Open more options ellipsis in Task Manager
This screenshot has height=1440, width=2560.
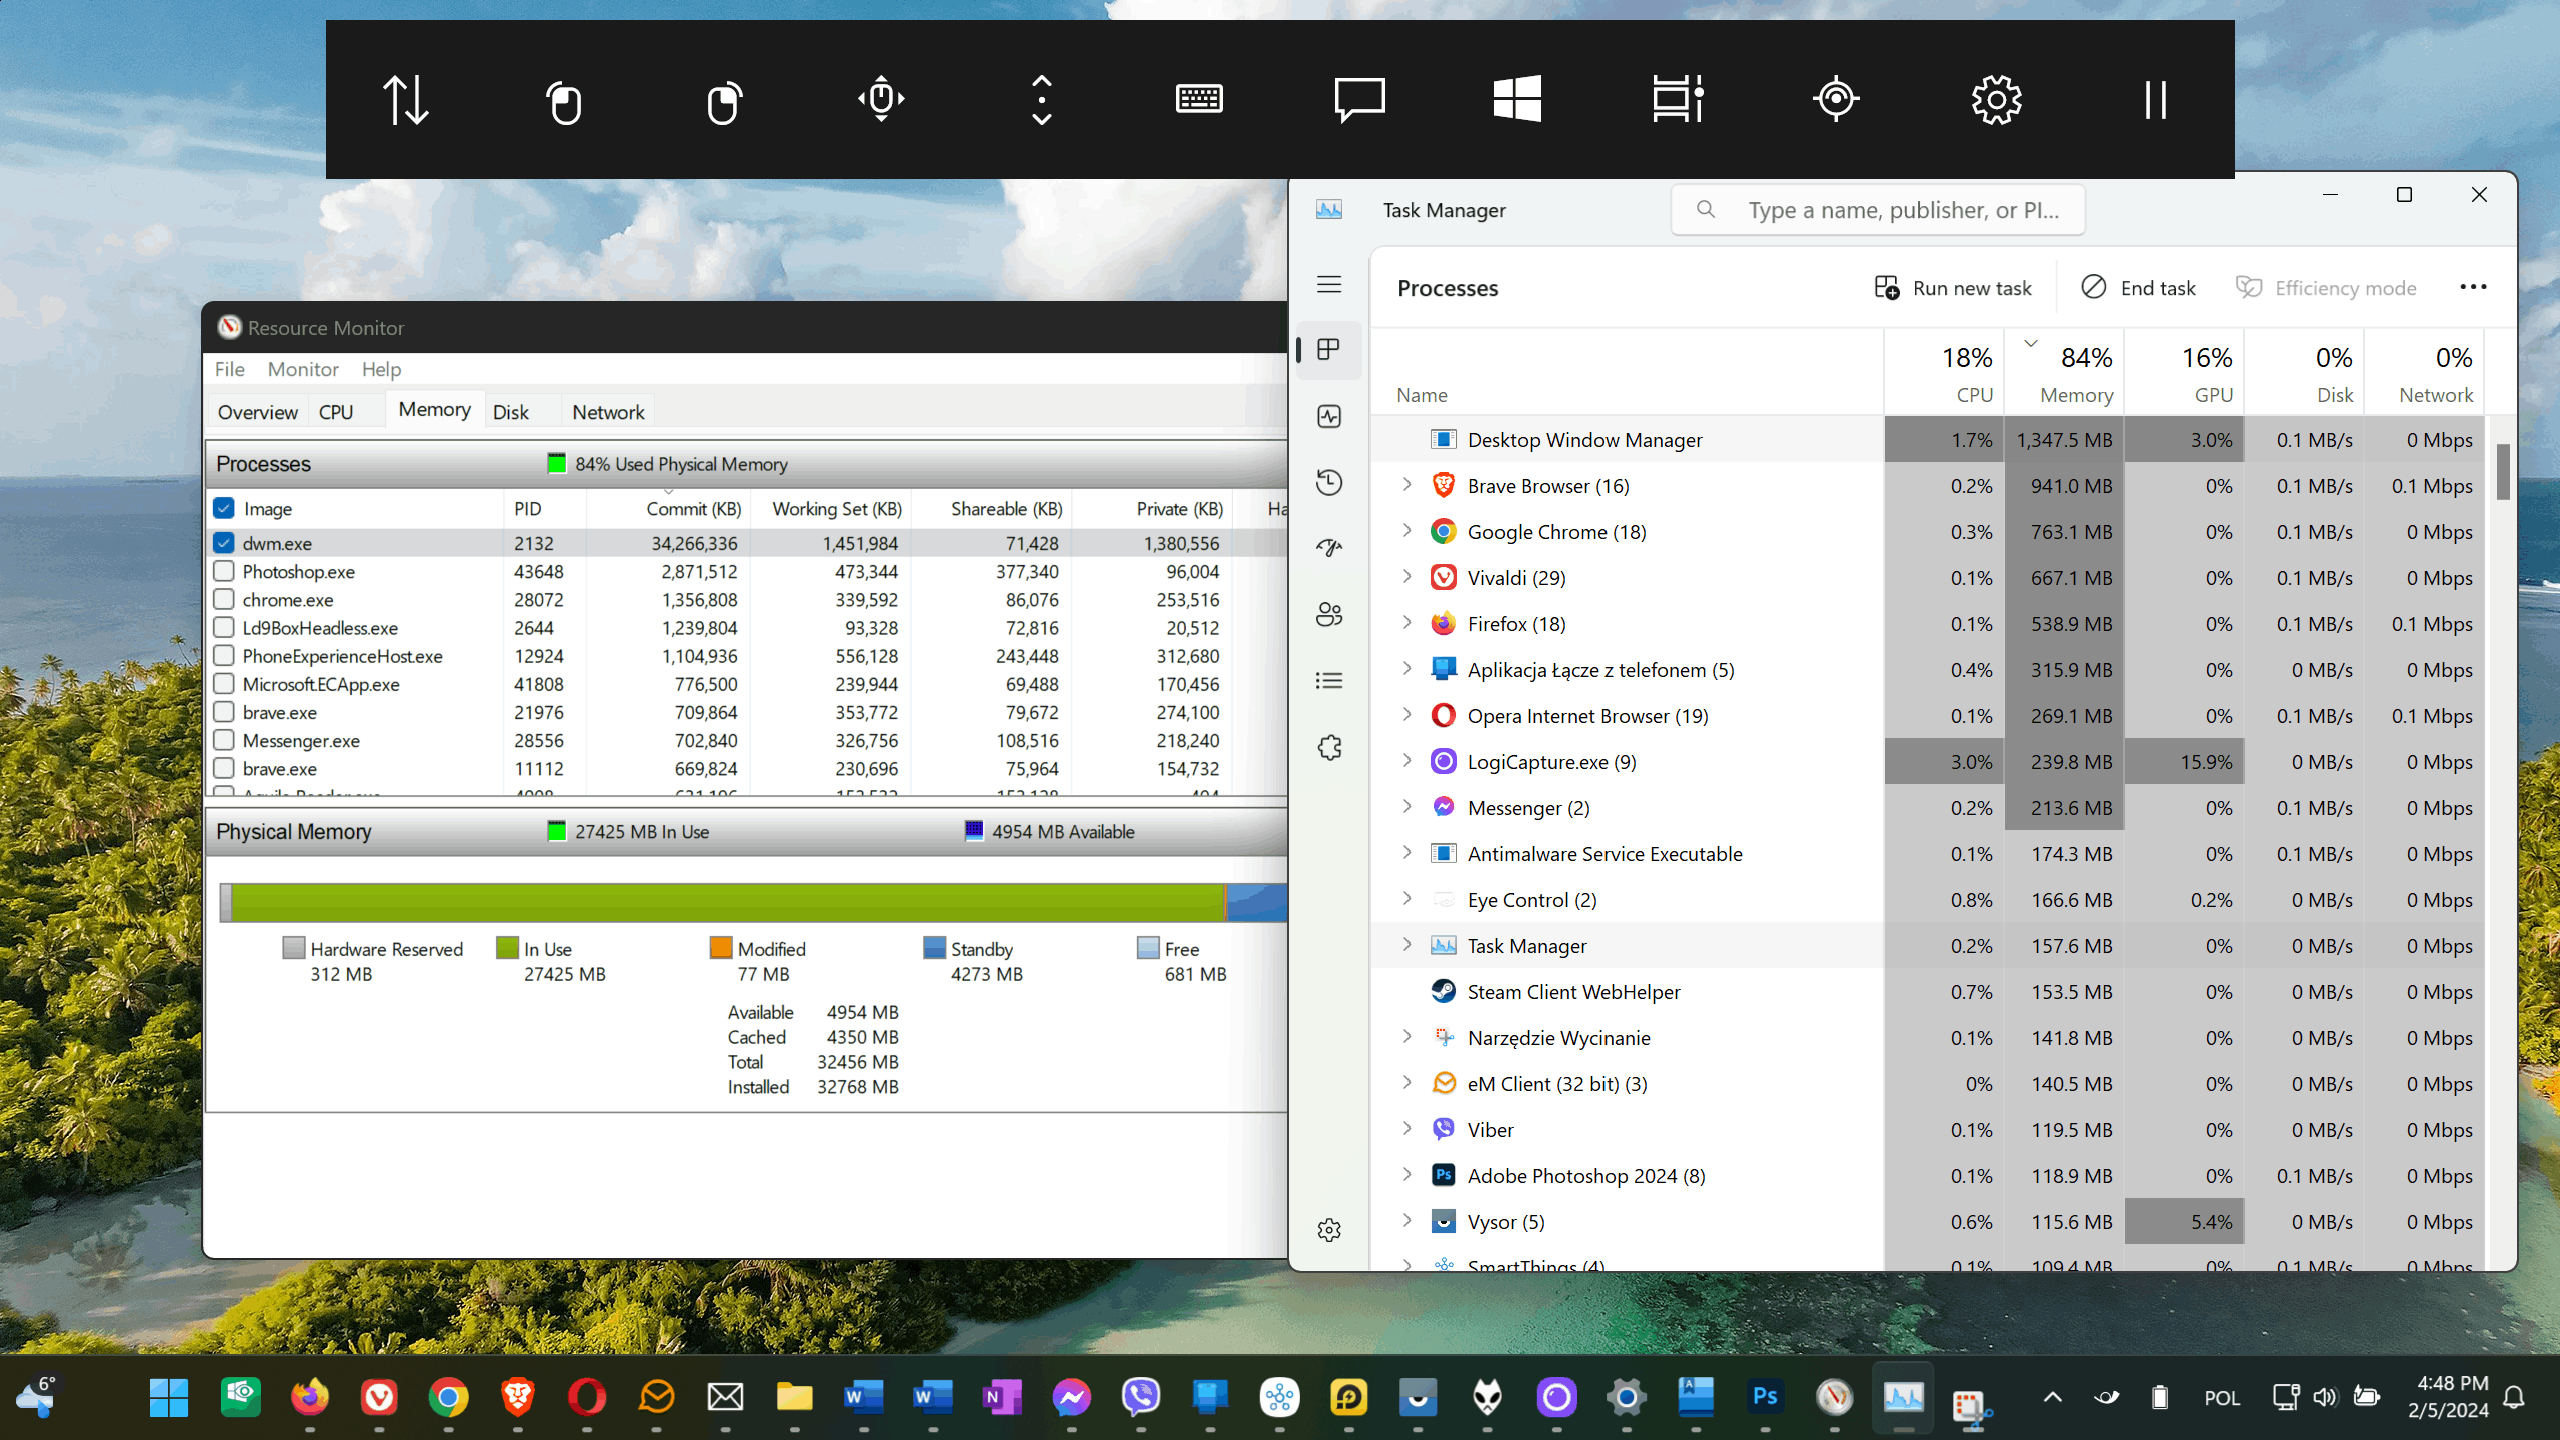click(2473, 287)
